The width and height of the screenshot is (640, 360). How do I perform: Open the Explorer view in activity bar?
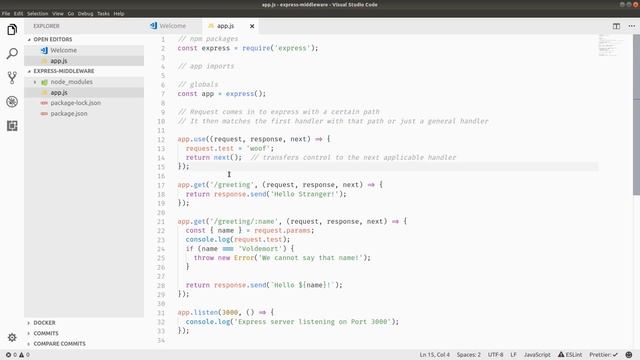12,29
